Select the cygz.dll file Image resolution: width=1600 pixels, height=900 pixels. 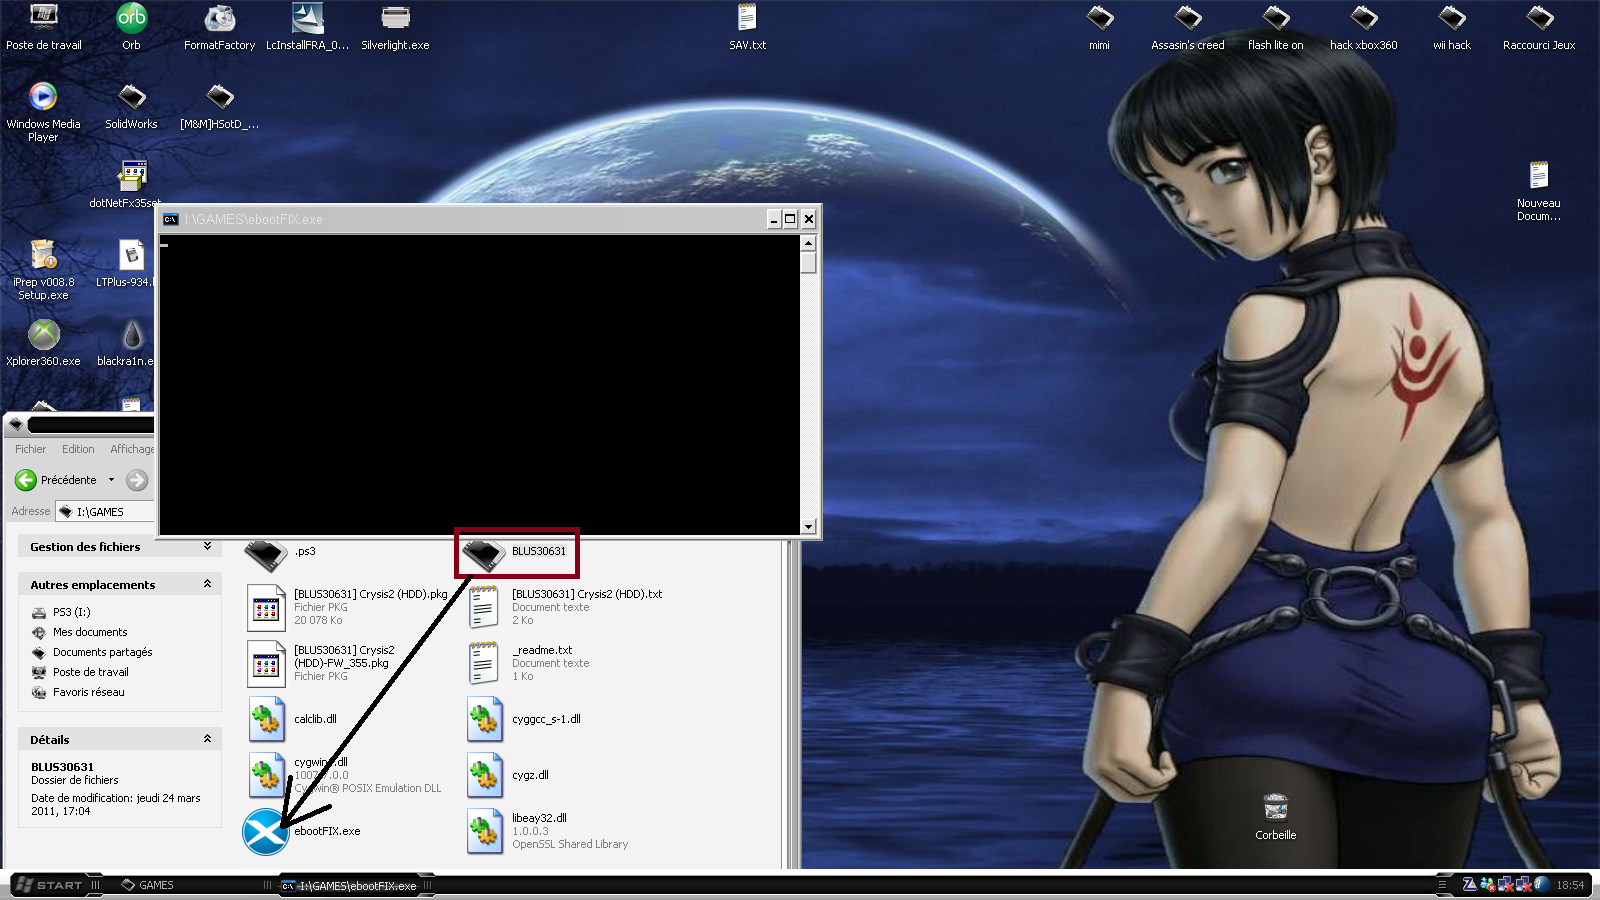508,775
